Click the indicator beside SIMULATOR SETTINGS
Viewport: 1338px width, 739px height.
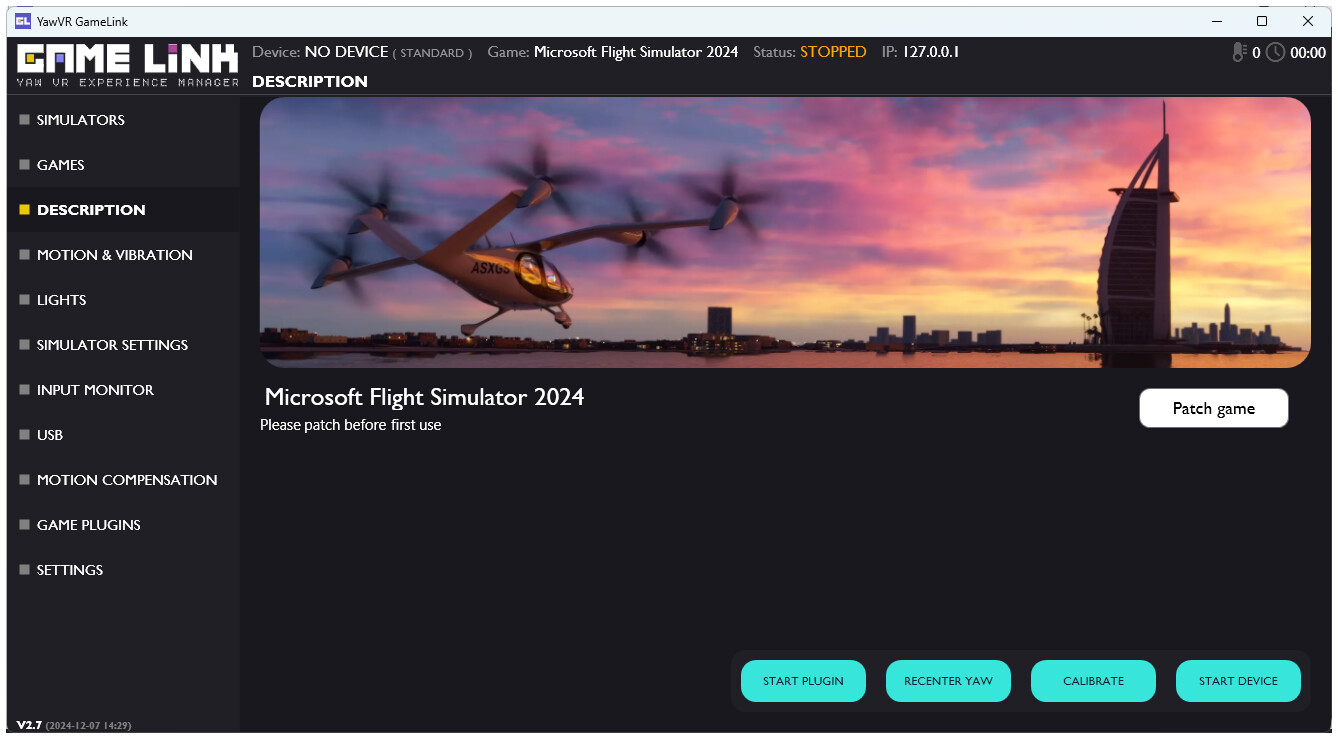[22, 345]
